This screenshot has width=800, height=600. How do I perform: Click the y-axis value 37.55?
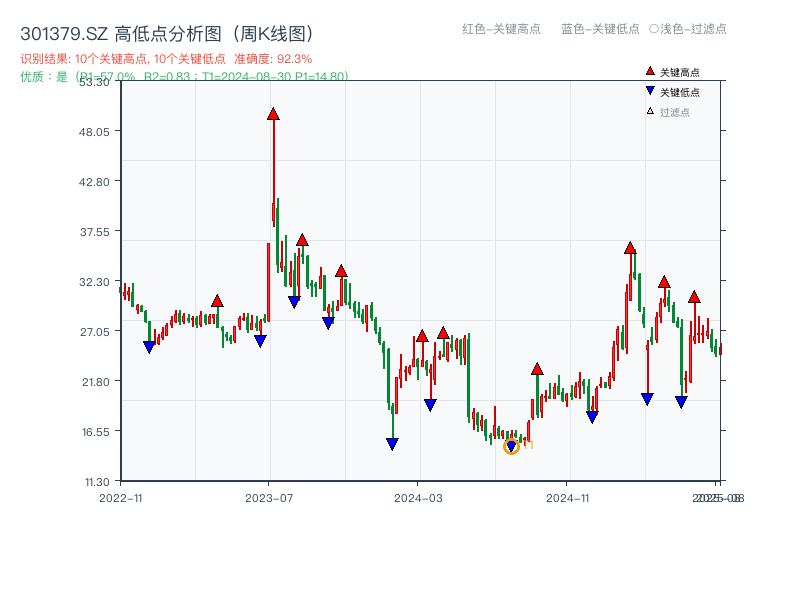[x=94, y=232]
